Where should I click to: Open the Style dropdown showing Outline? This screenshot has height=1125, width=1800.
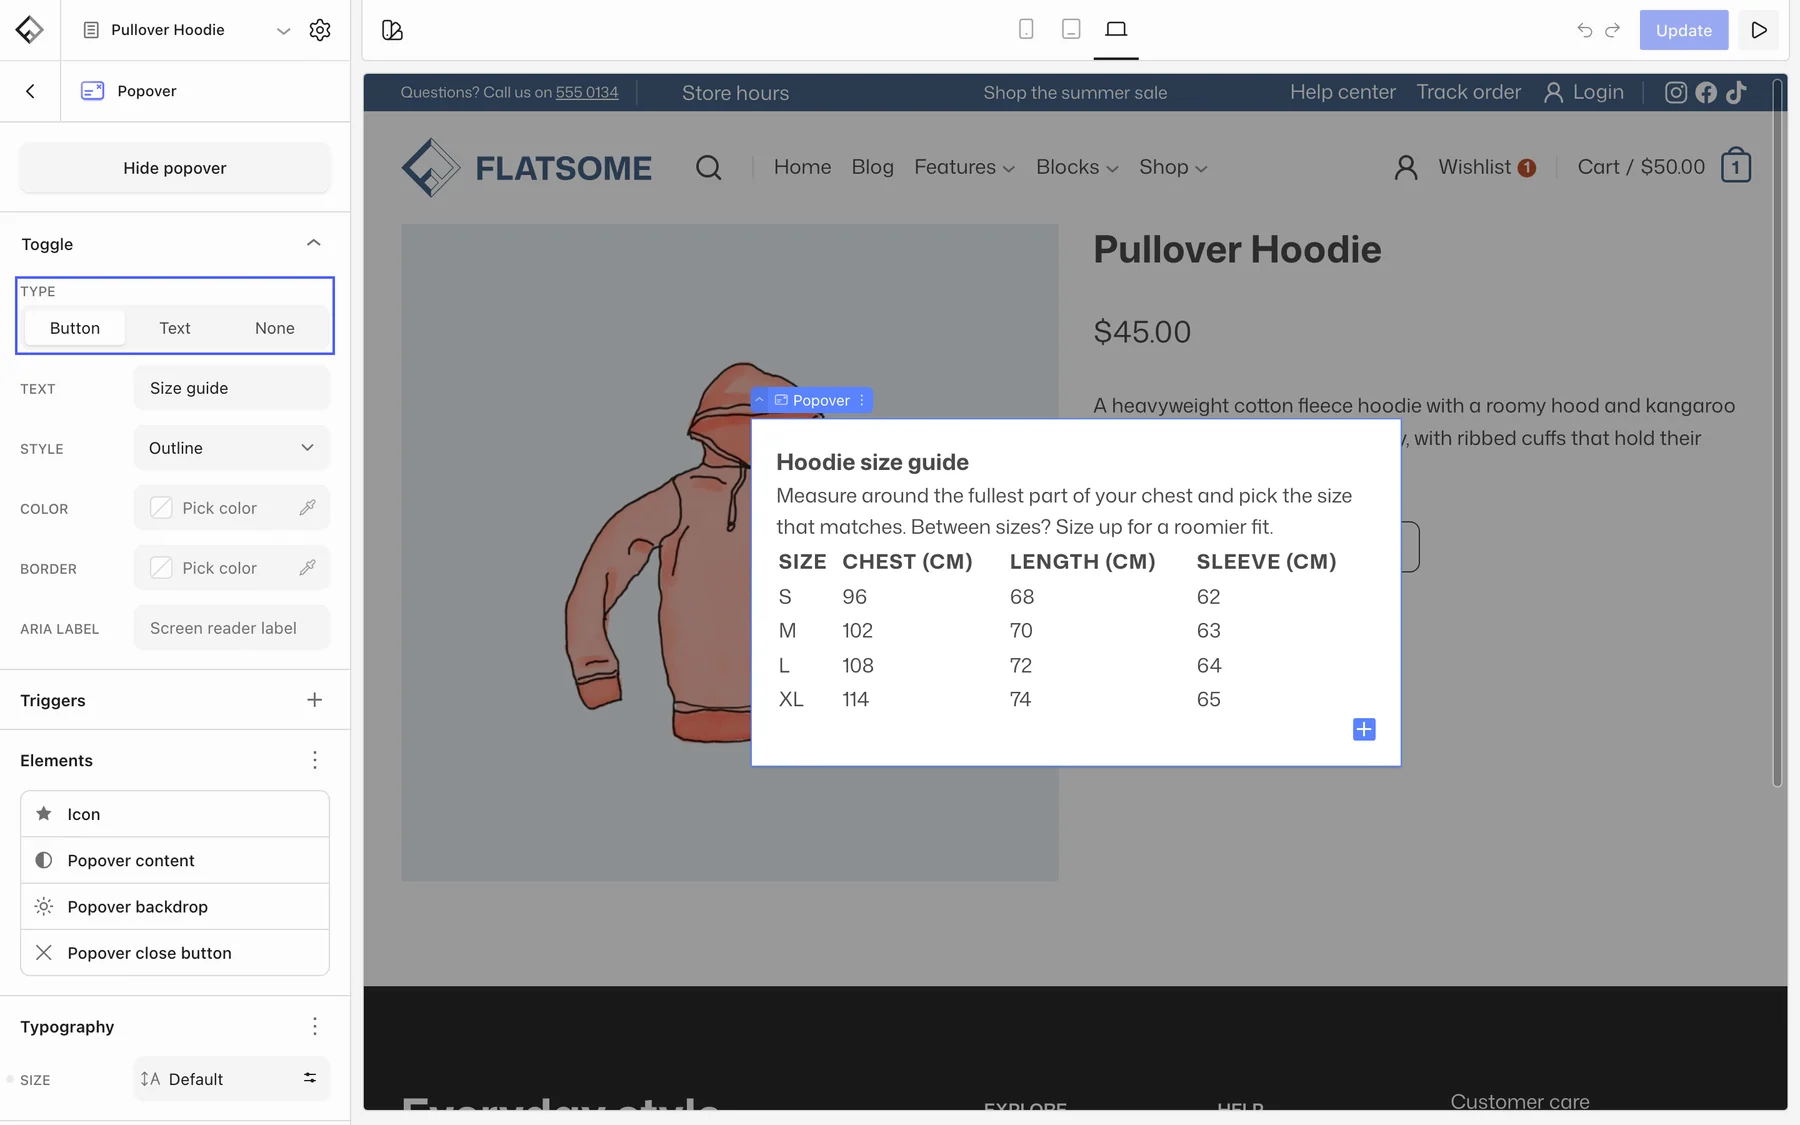click(232, 448)
